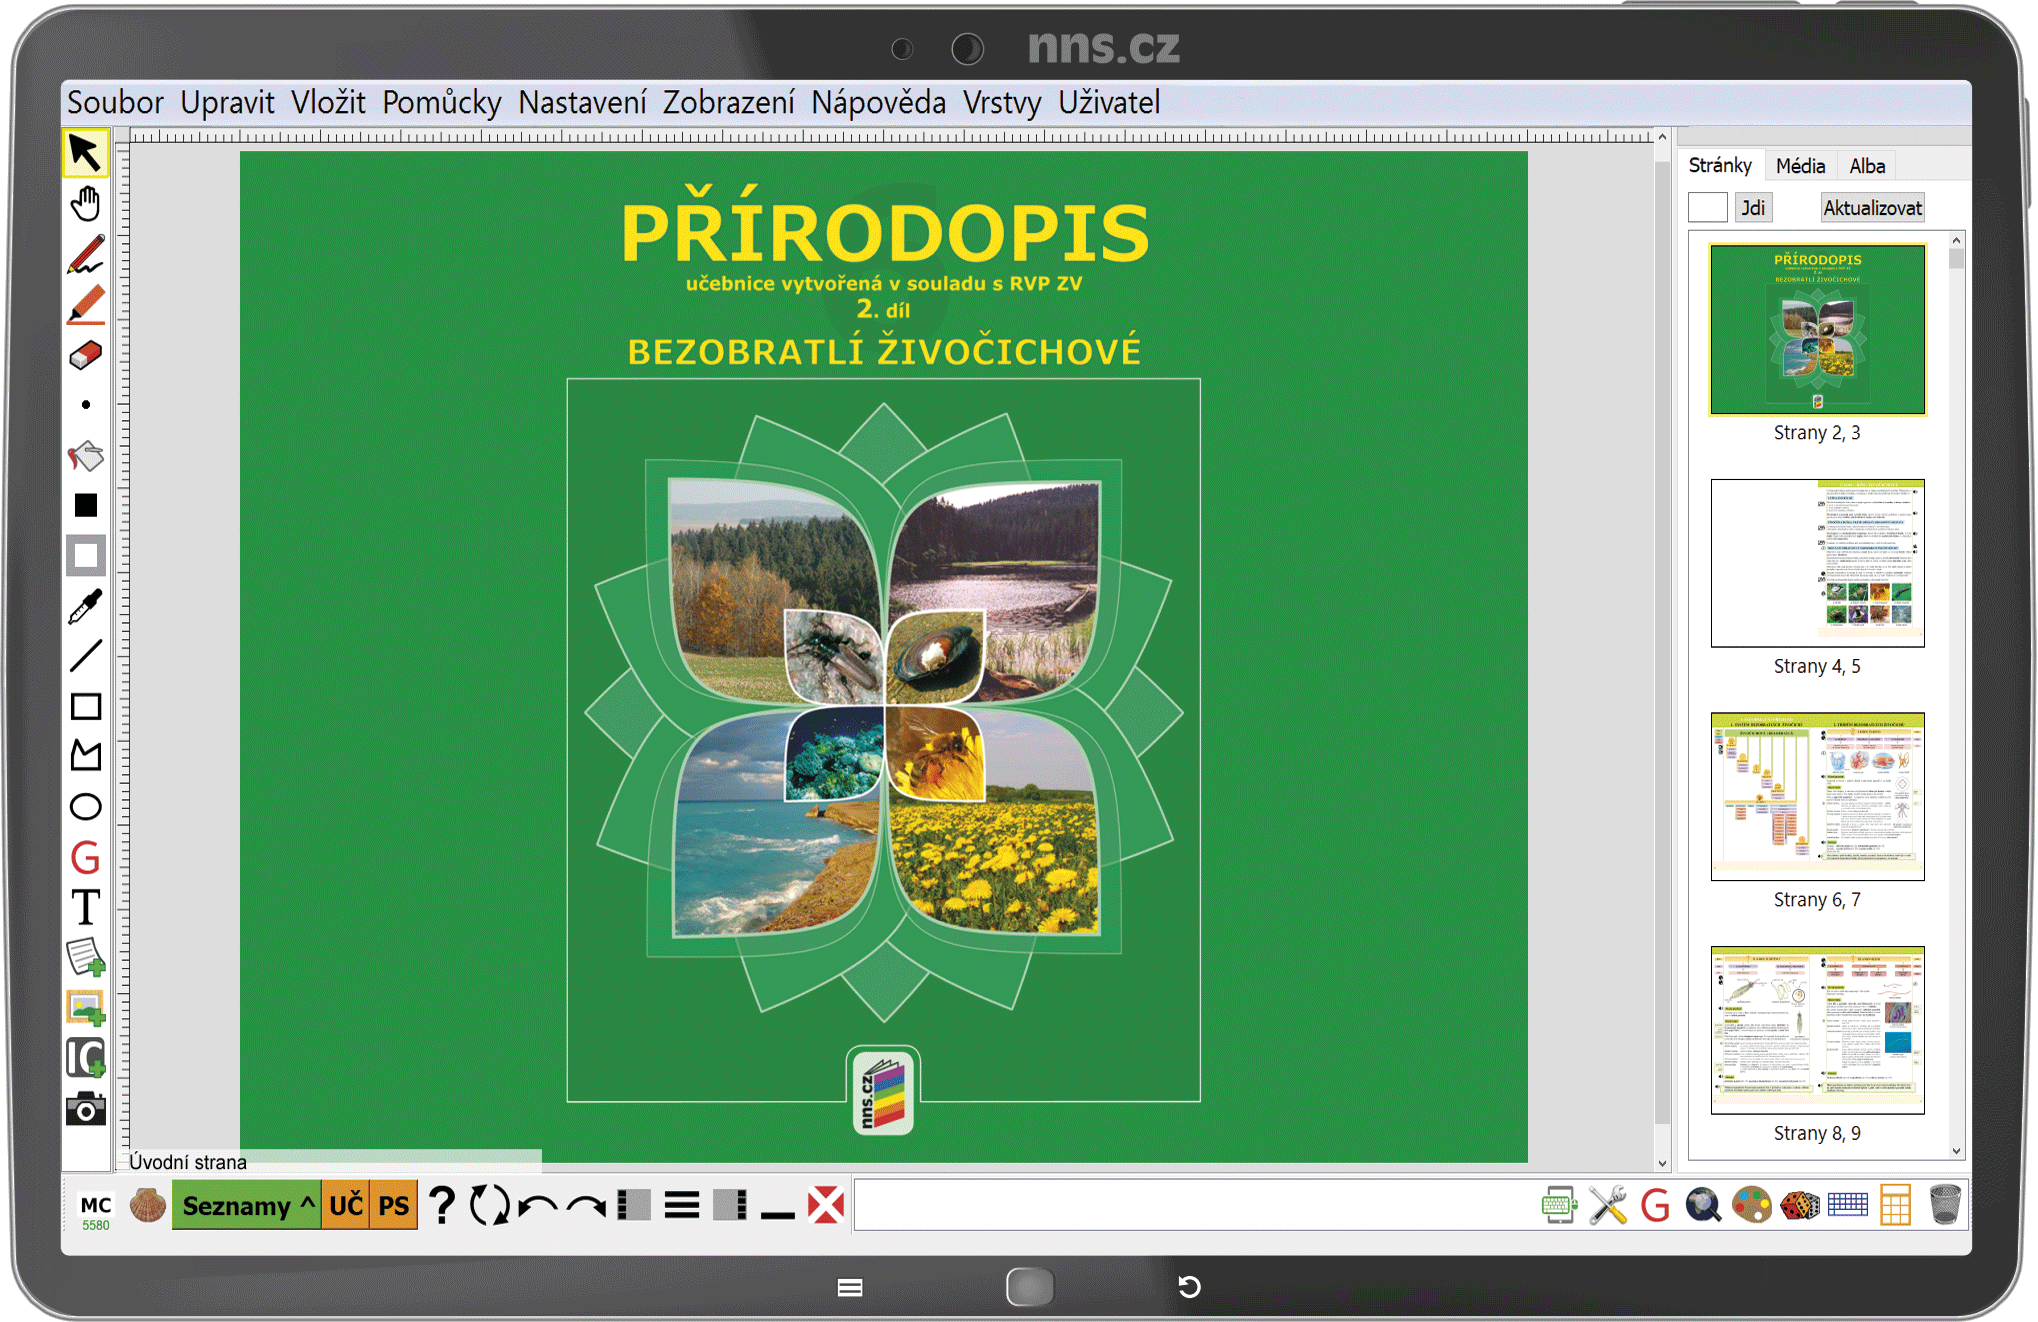Toggle the PS workbook button
Screen dimensions: 2038x1322
(394, 1205)
